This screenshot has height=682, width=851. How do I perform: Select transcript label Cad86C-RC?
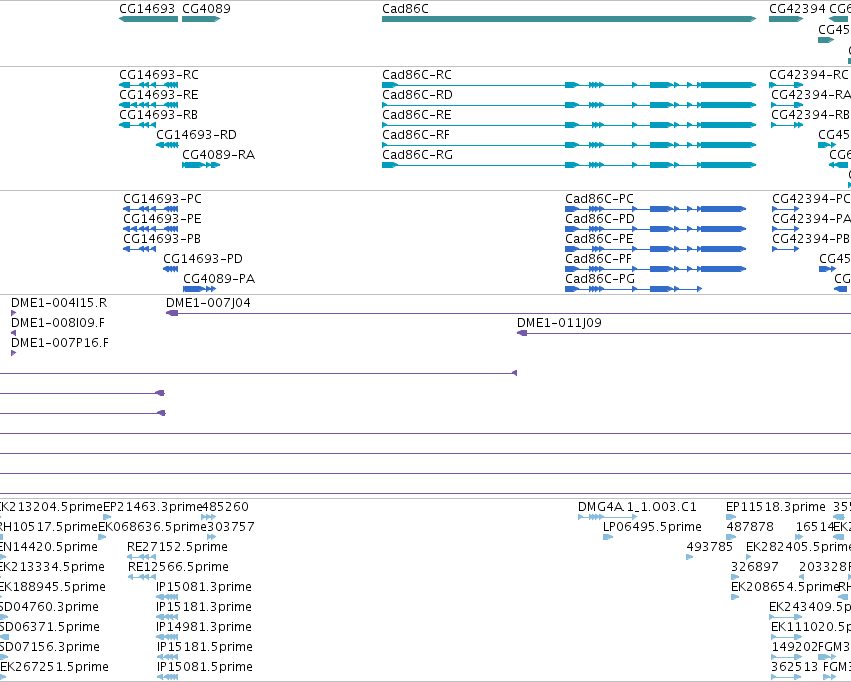[417, 75]
